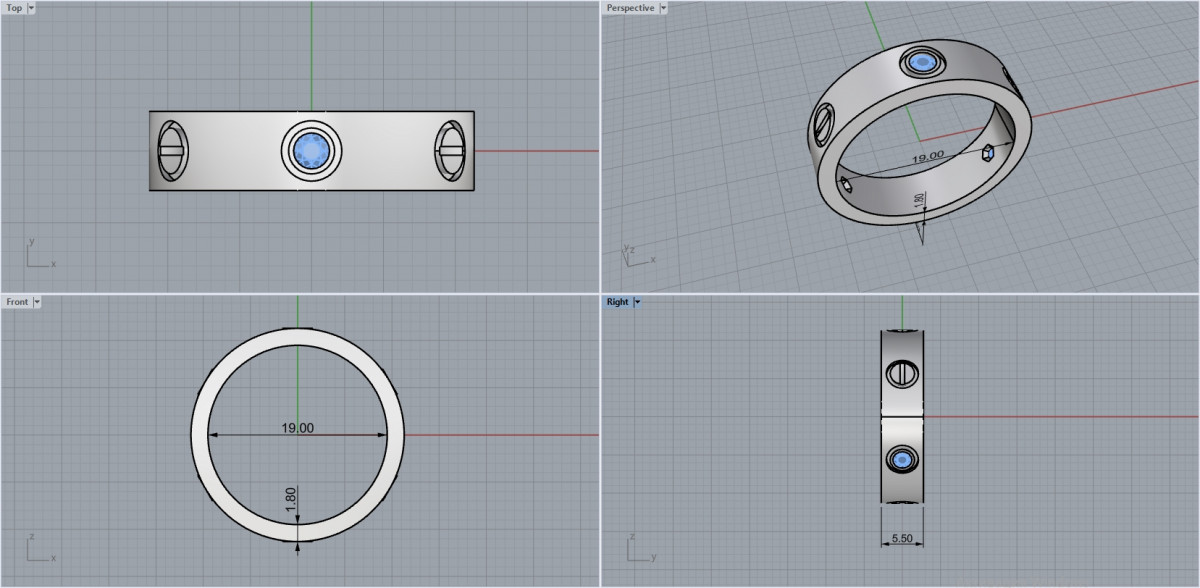Activate the Perspective viewport title
This screenshot has height=588, width=1200.
pos(630,8)
